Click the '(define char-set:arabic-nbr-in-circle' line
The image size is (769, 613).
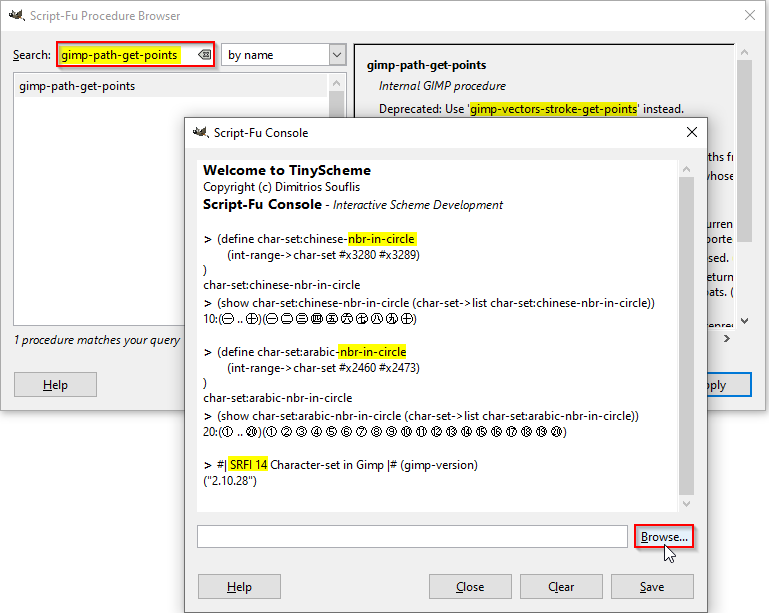point(305,352)
